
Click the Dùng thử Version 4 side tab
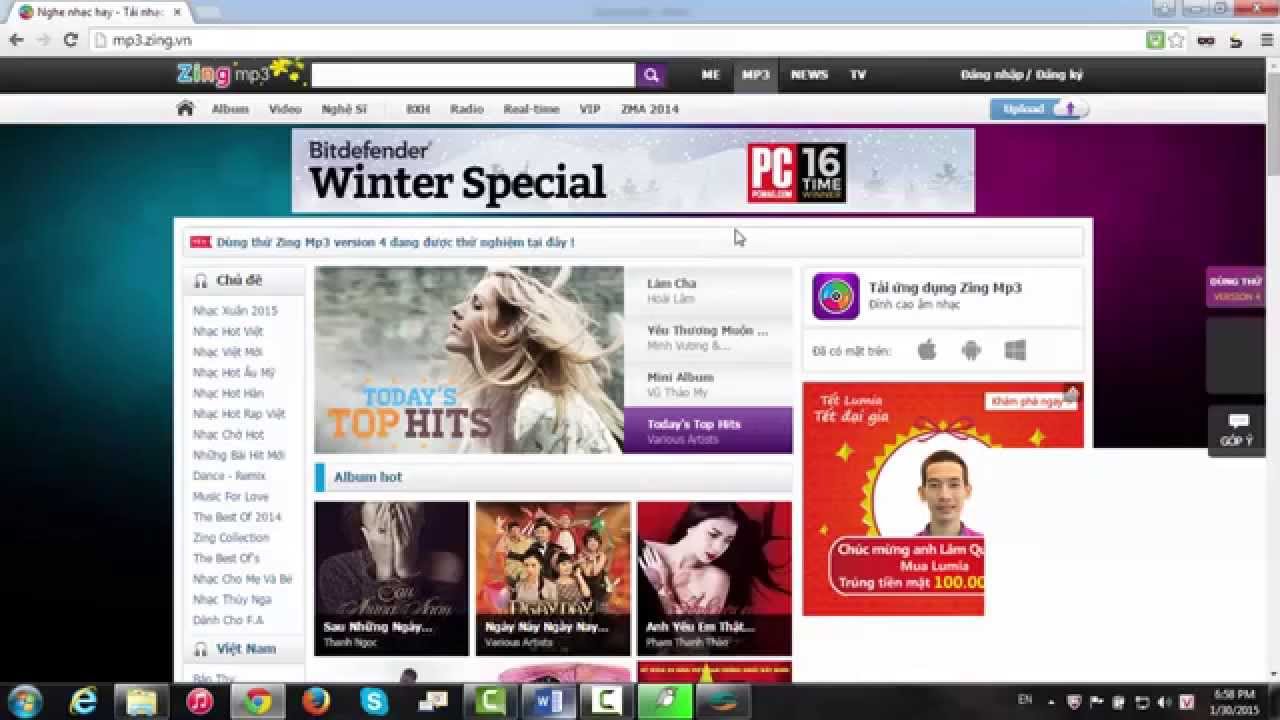click(1236, 288)
